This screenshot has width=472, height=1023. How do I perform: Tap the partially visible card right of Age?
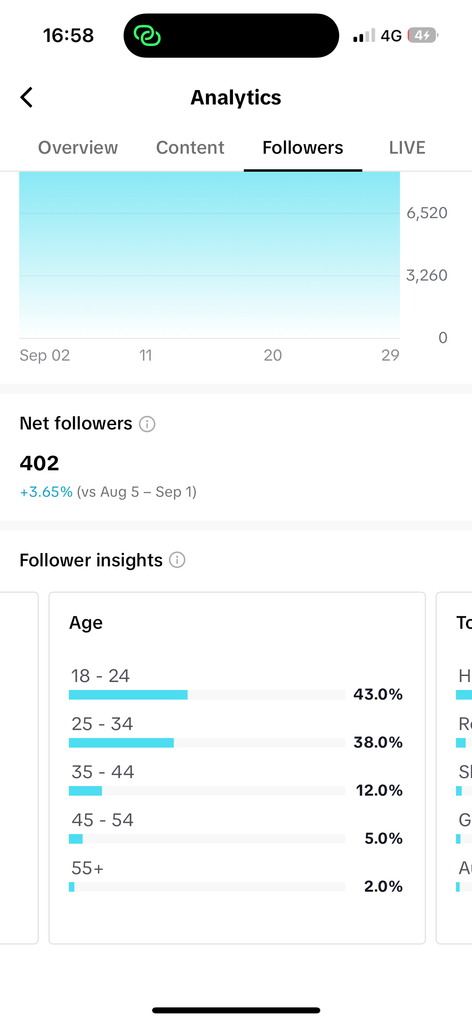pos(454,767)
